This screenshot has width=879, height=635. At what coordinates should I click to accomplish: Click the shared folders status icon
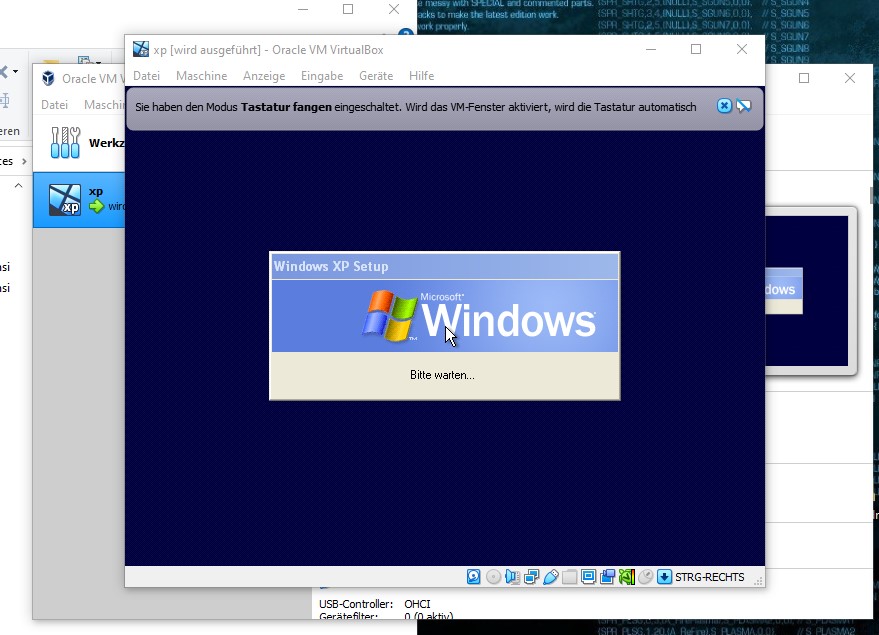pyautogui.click(x=569, y=577)
